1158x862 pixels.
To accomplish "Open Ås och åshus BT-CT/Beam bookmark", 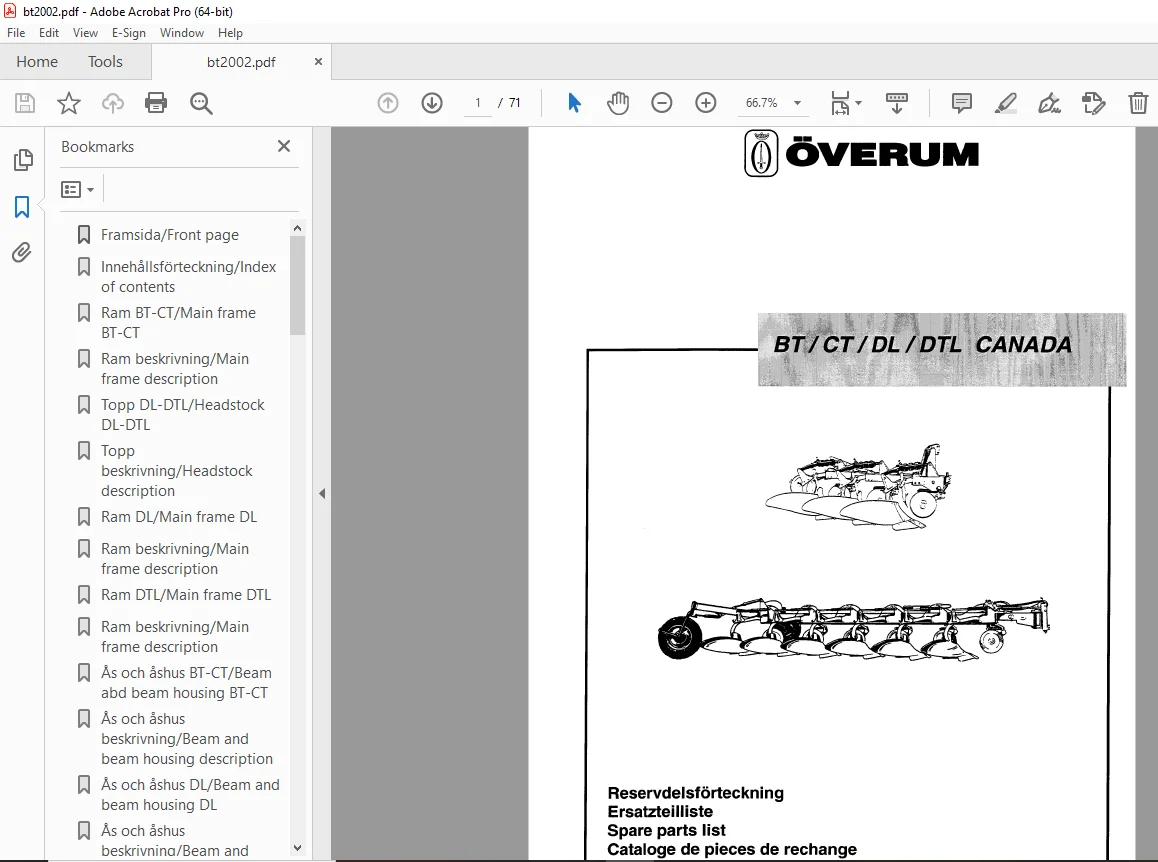I will [x=186, y=683].
